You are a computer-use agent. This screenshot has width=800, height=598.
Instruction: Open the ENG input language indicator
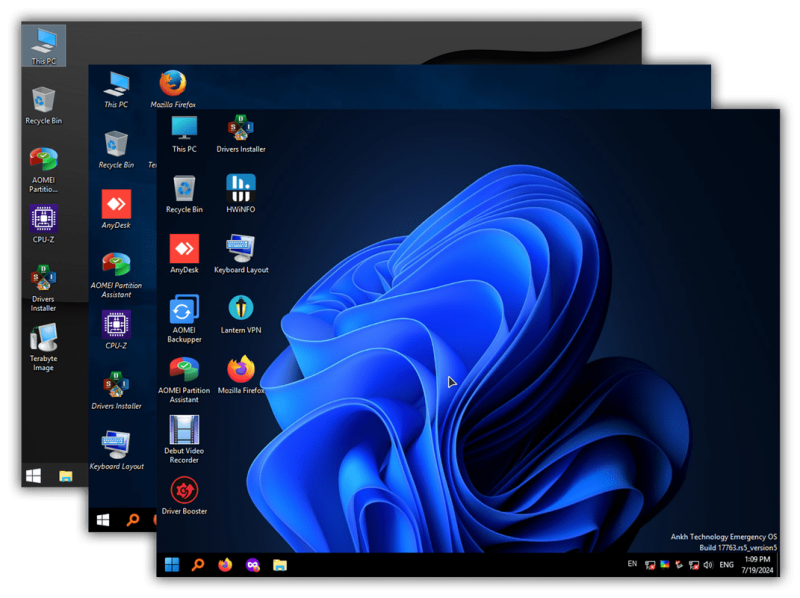coord(727,565)
